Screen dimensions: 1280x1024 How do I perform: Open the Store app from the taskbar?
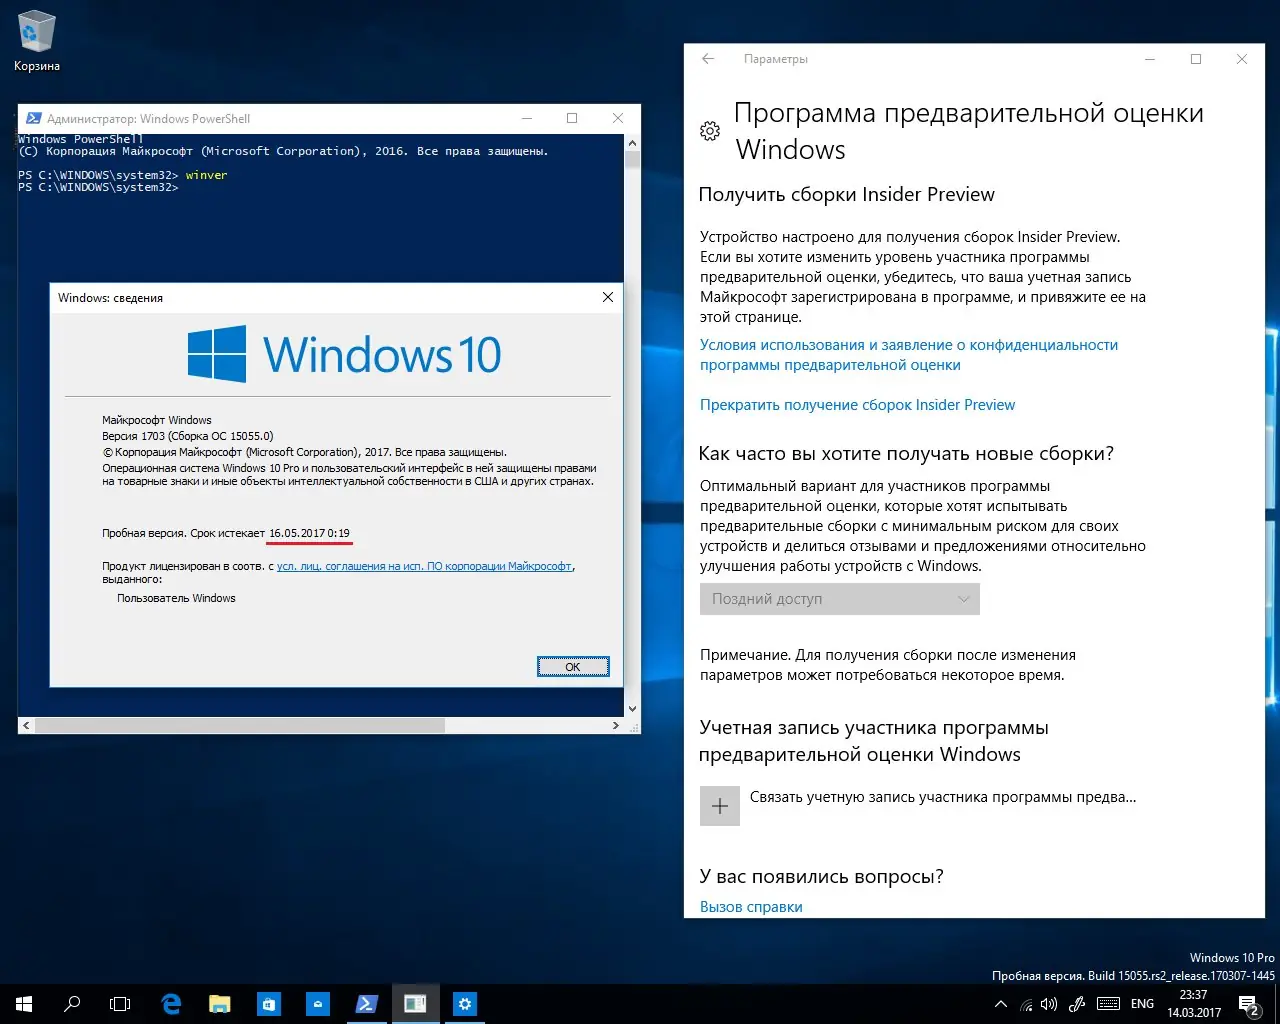(x=268, y=1004)
